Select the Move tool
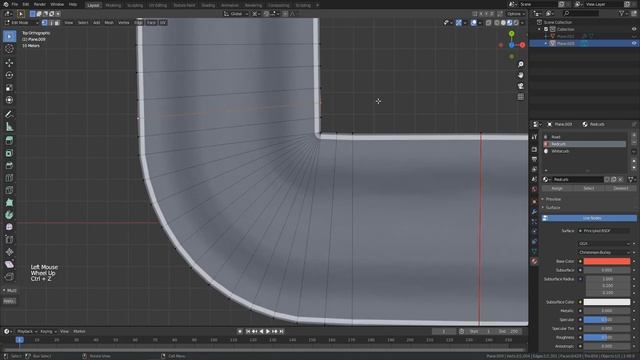 point(9,63)
